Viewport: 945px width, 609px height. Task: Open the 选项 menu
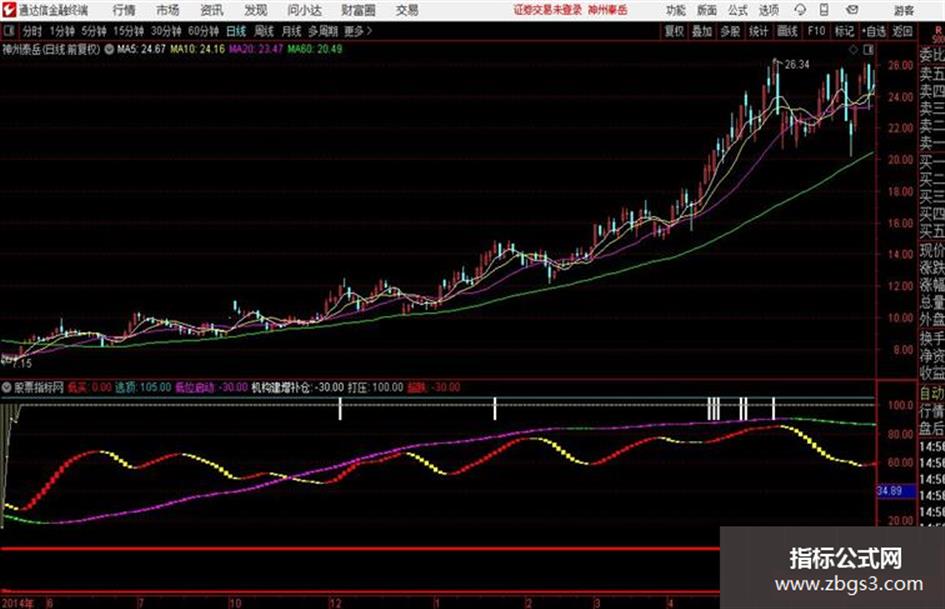[768, 10]
